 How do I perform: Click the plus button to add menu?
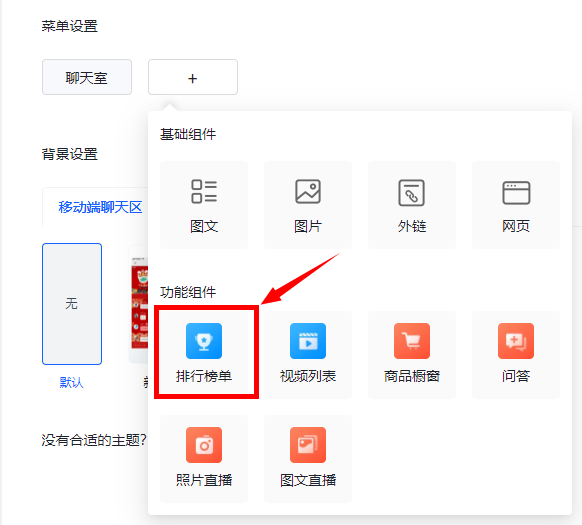[x=193, y=77]
